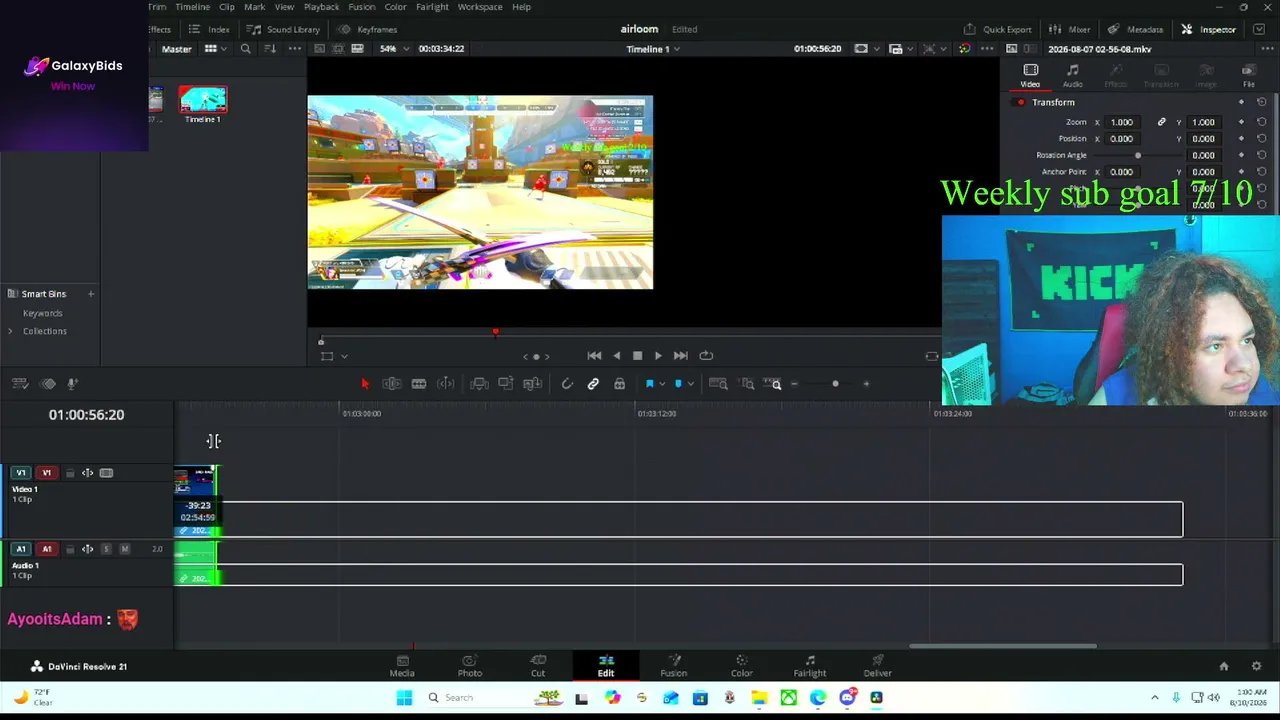This screenshot has width=1280, height=720.
Task: Switch to the Color page
Action: 742,666
